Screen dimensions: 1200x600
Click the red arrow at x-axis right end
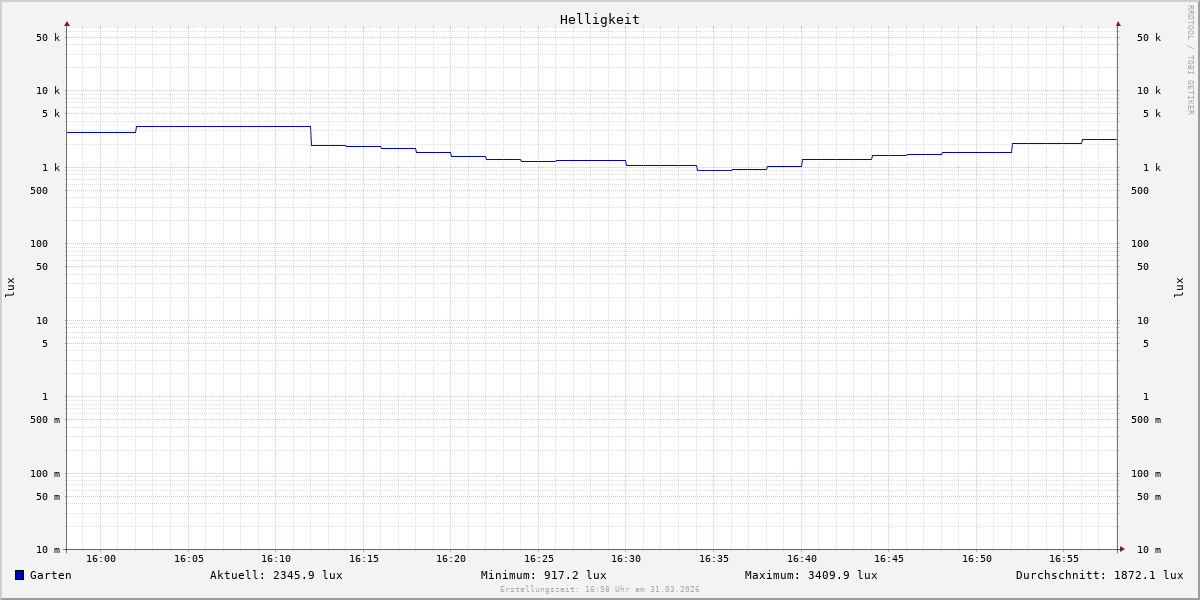point(1122,549)
